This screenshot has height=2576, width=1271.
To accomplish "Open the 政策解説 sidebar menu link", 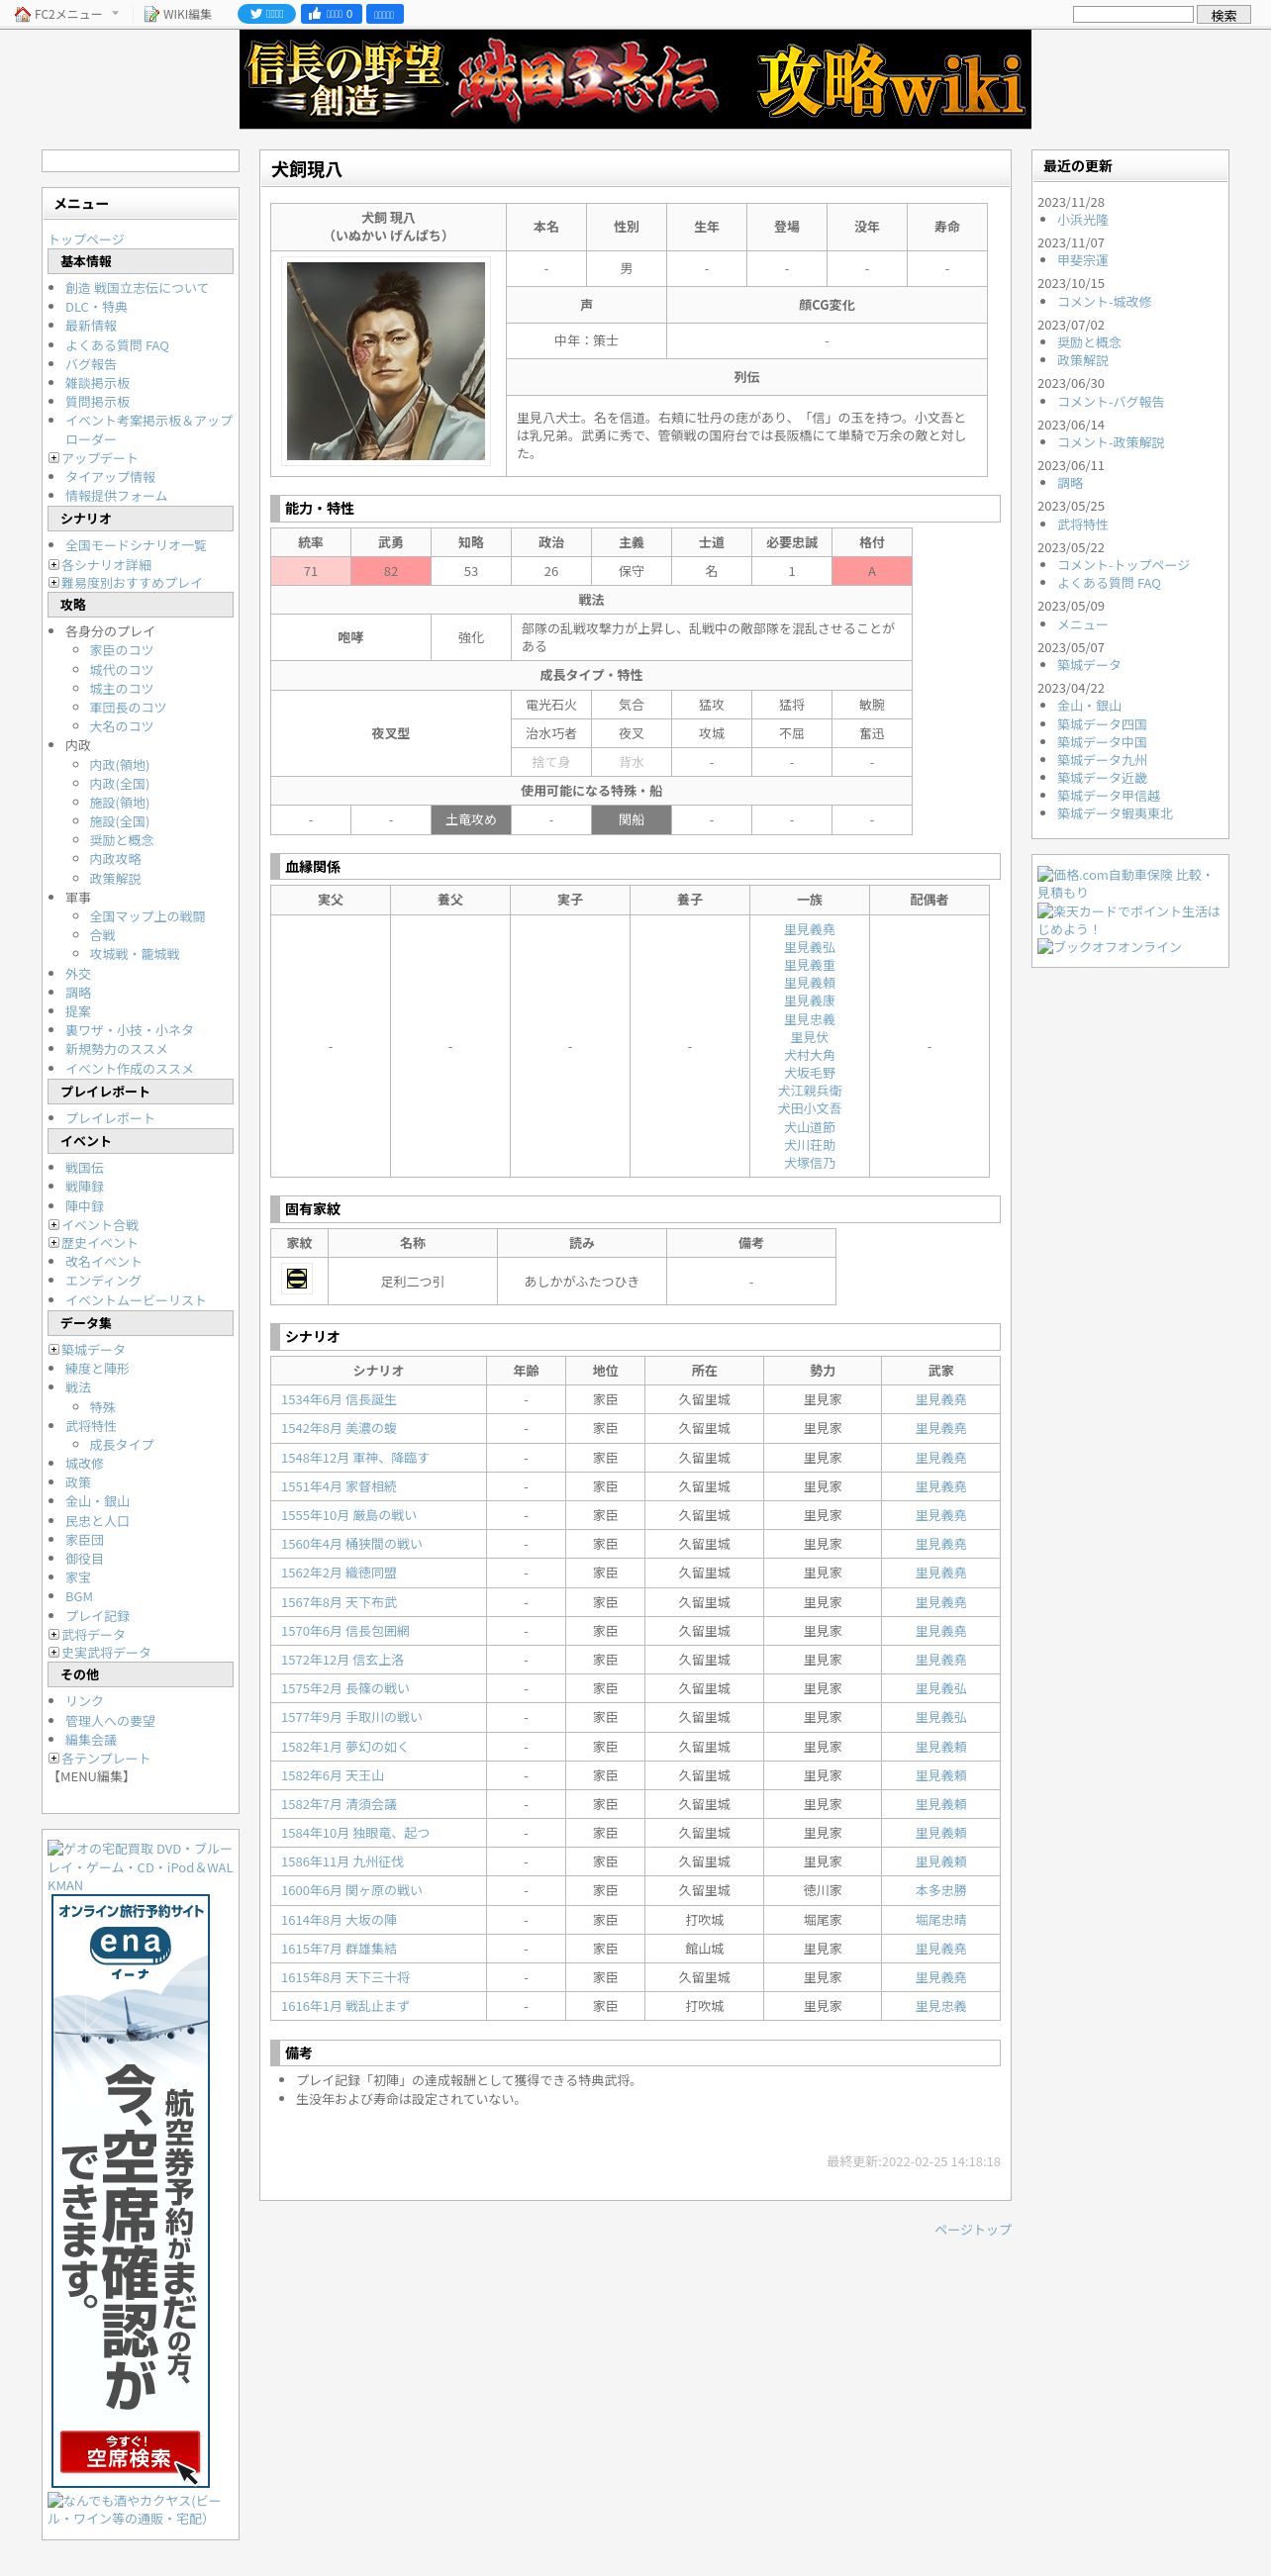I will coord(115,878).
